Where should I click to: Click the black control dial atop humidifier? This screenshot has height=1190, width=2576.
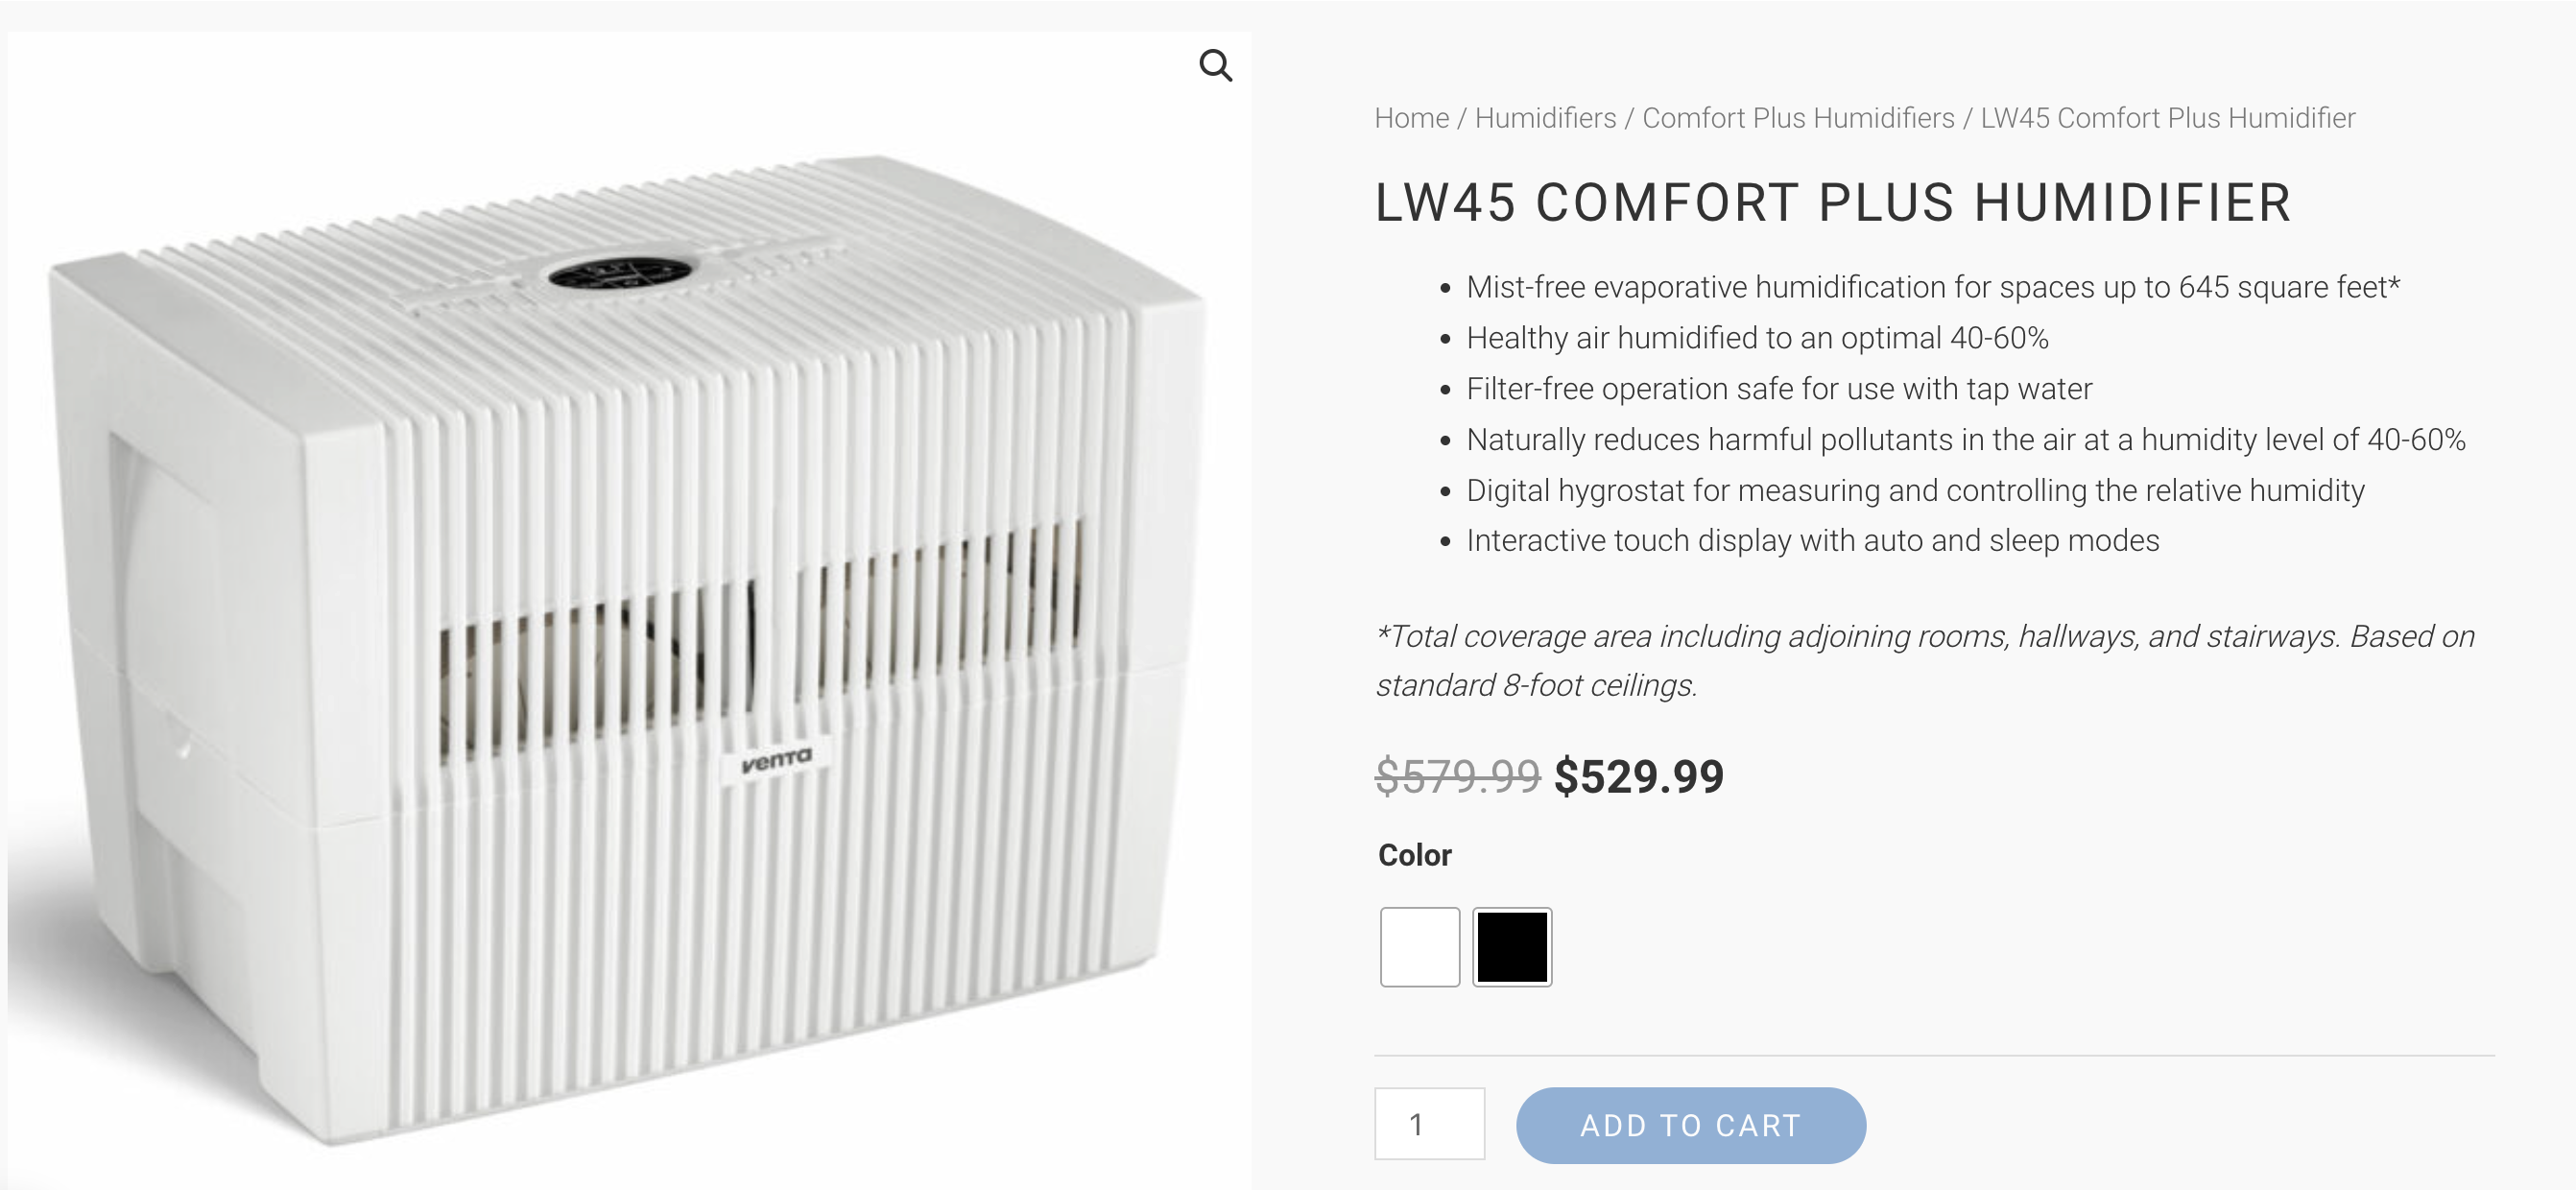point(620,273)
